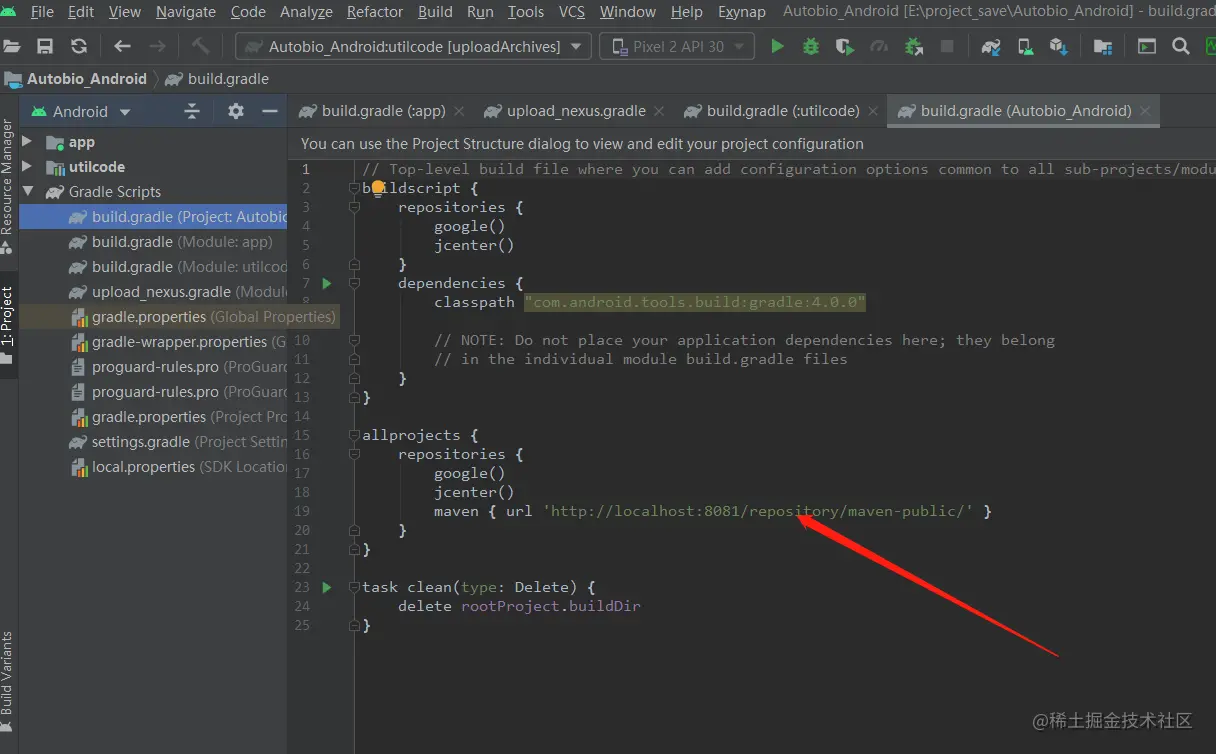This screenshot has height=754, width=1216.
Task: Click the Synchronize refresh icon
Action: tap(79, 46)
